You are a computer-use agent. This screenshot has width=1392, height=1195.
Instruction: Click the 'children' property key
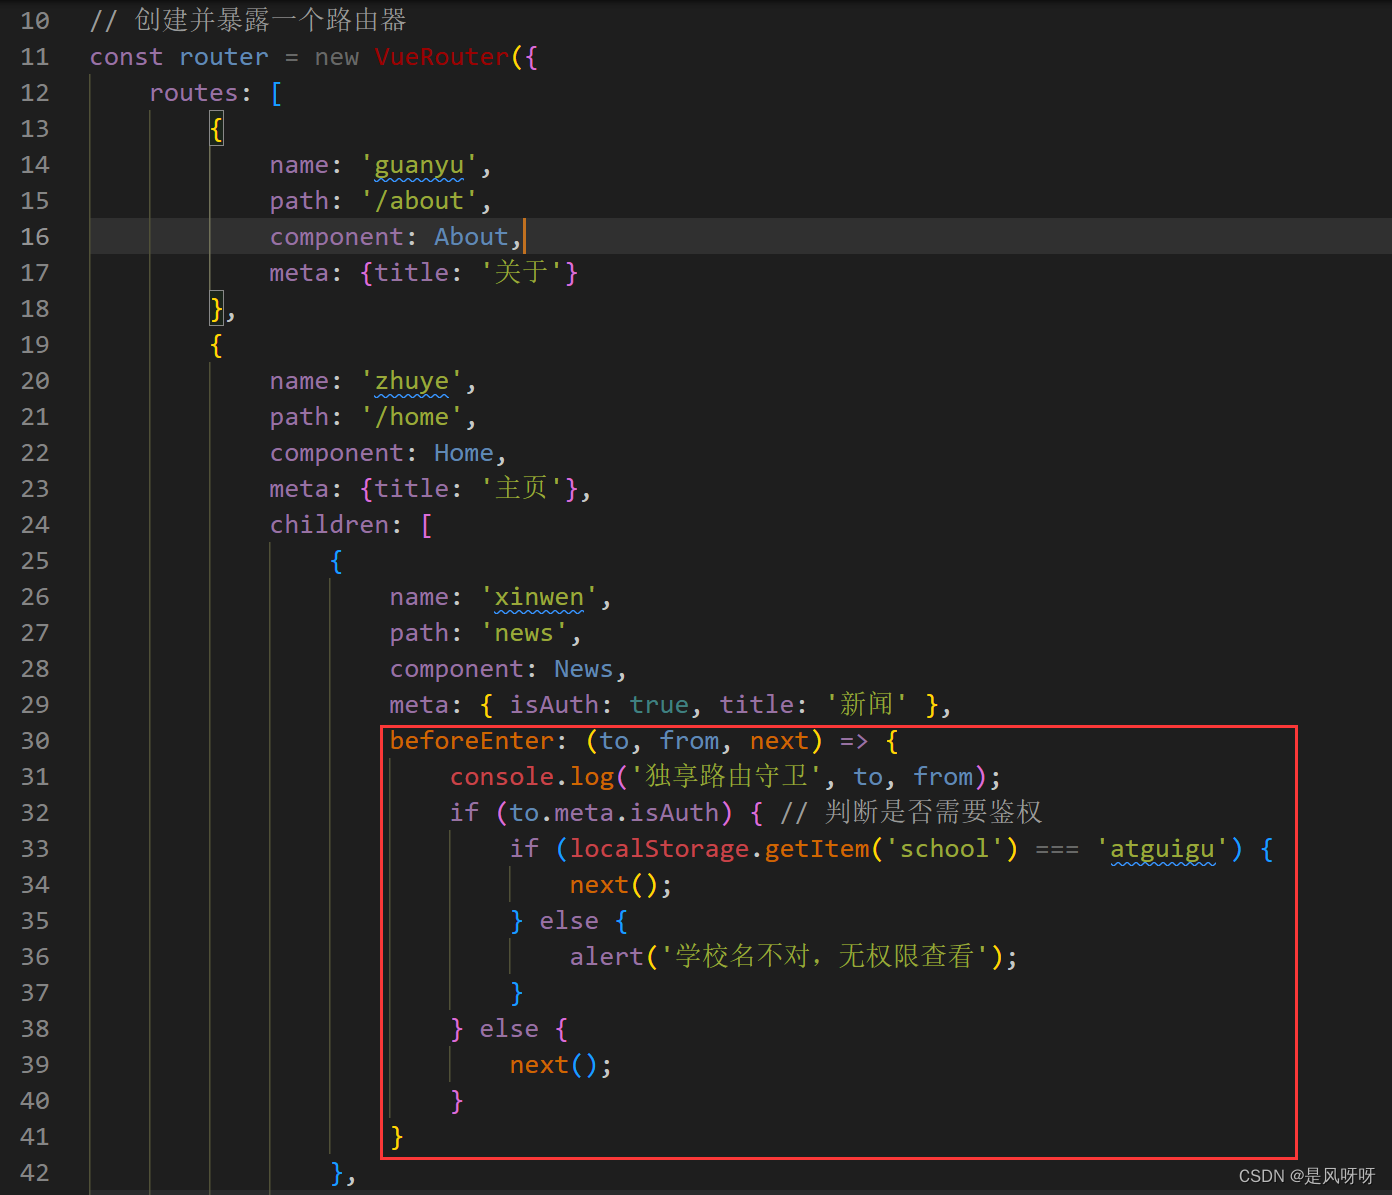pos(329,525)
